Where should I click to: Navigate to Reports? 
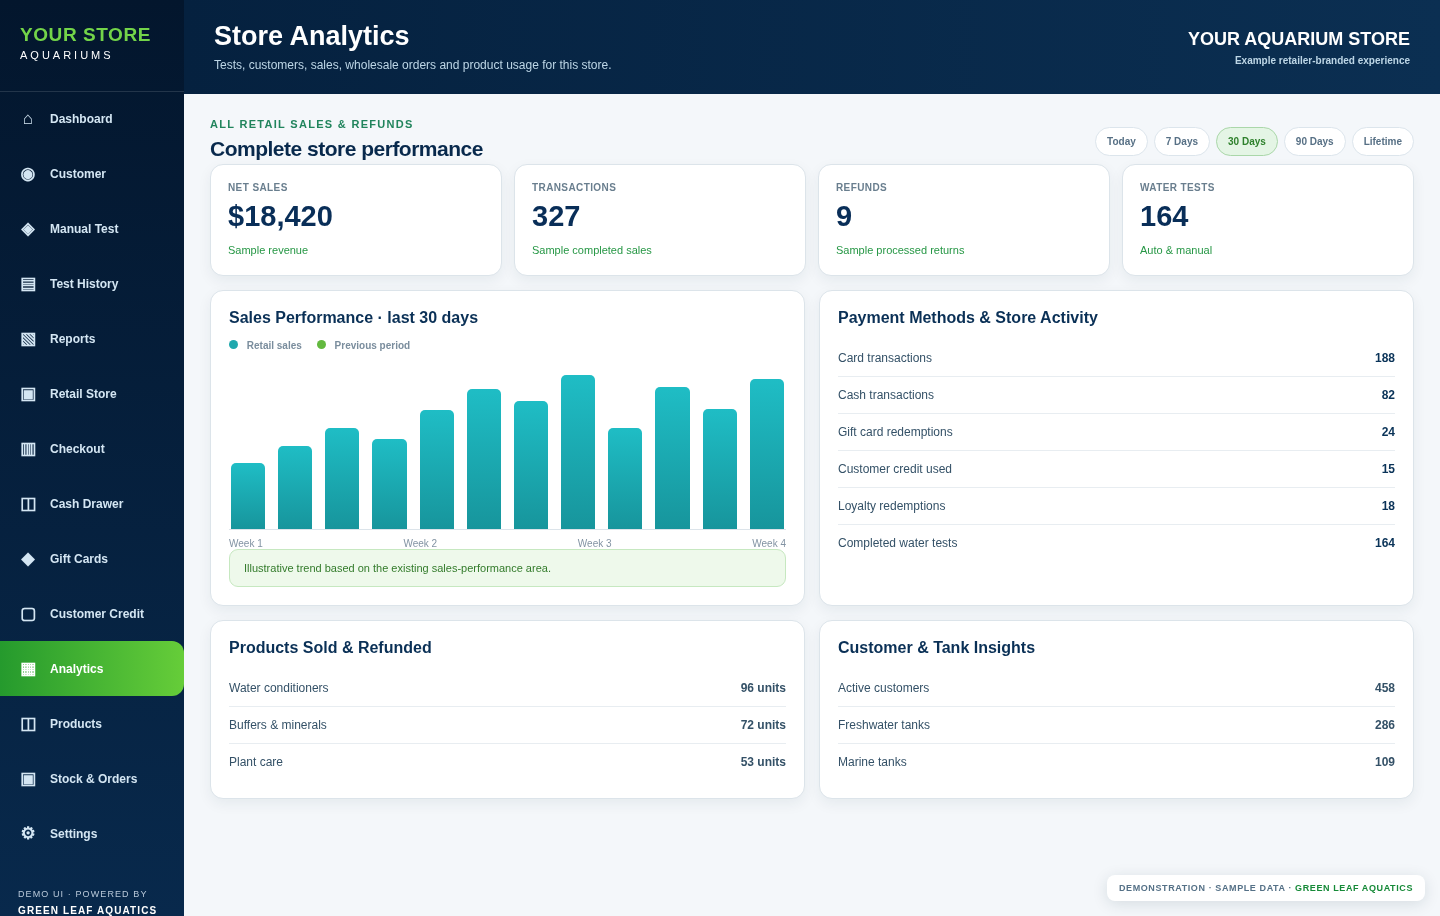point(92,339)
